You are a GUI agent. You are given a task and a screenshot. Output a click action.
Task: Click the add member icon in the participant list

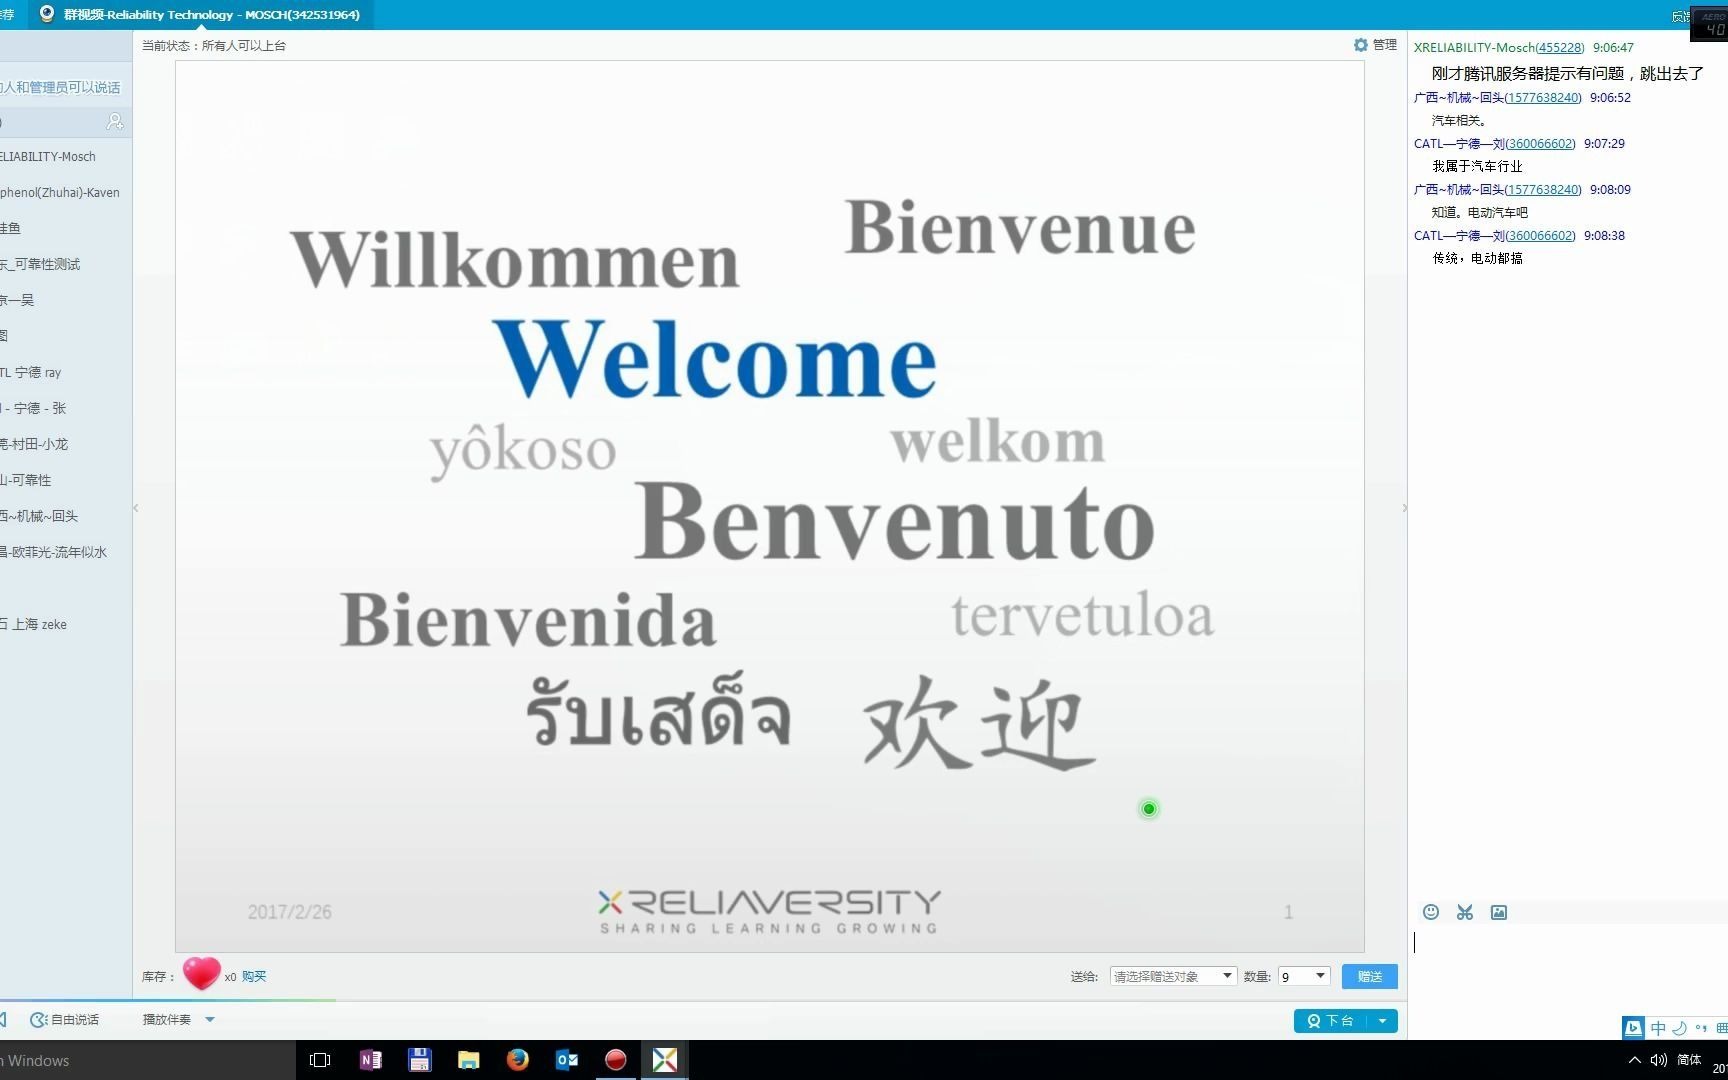[x=115, y=122]
